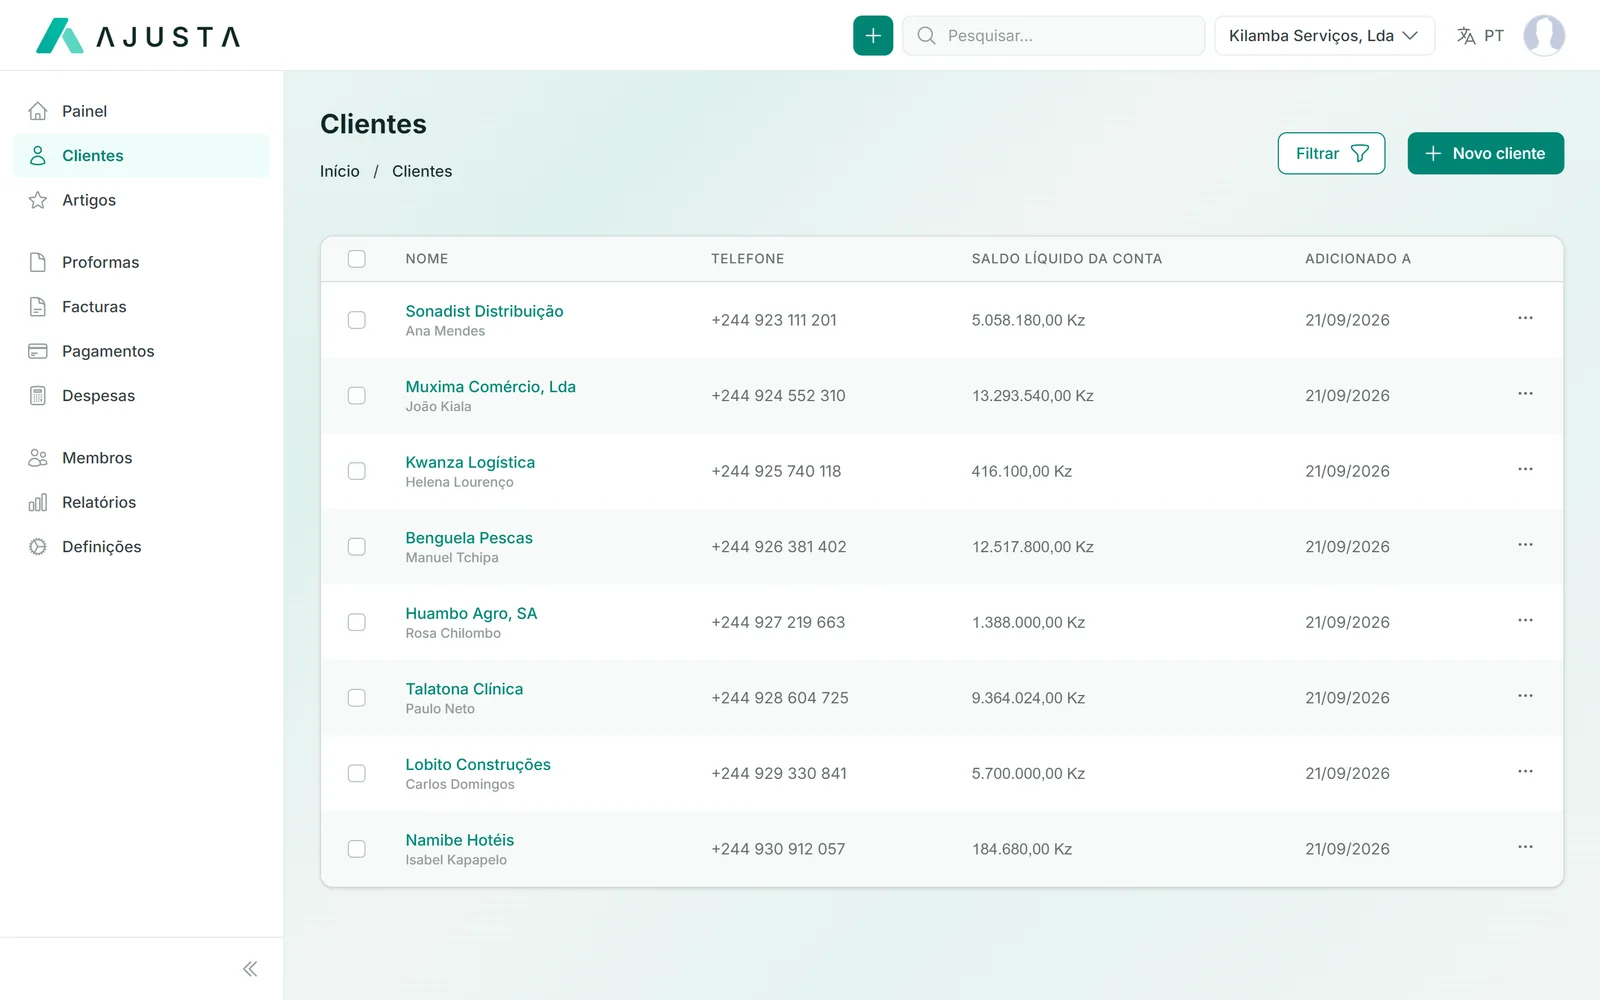The image size is (1600, 1000).
Task: Open Despesas in the sidebar
Action: point(141,396)
